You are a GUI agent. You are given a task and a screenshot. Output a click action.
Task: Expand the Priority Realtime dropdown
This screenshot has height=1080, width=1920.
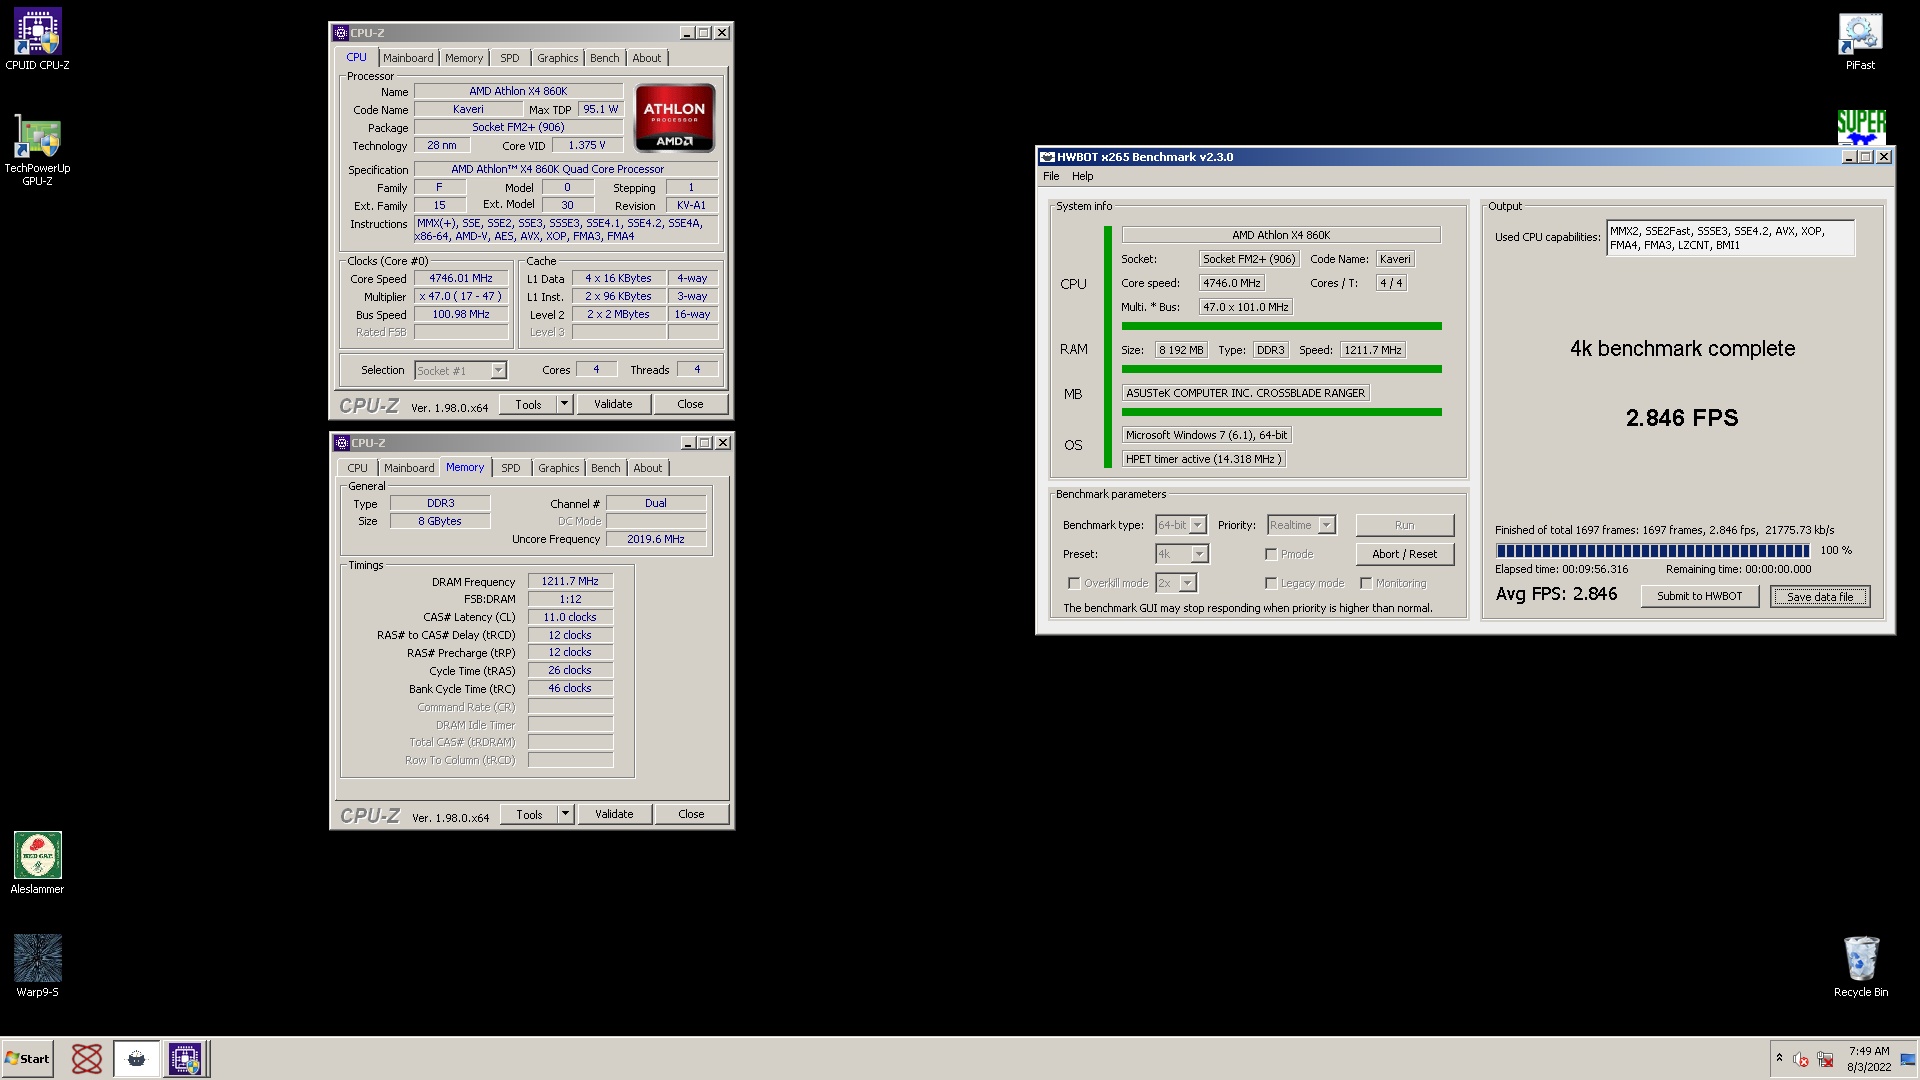[x=1326, y=525]
